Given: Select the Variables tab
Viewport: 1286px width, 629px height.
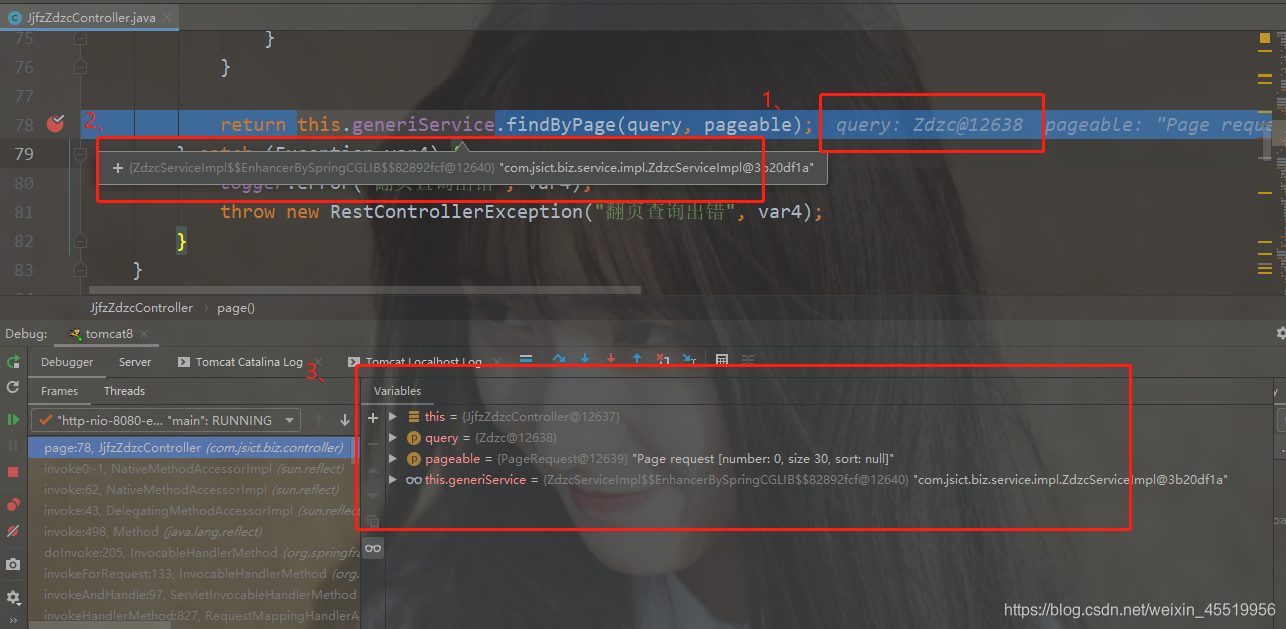Looking at the screenshot, I should [x=397, y=391].
